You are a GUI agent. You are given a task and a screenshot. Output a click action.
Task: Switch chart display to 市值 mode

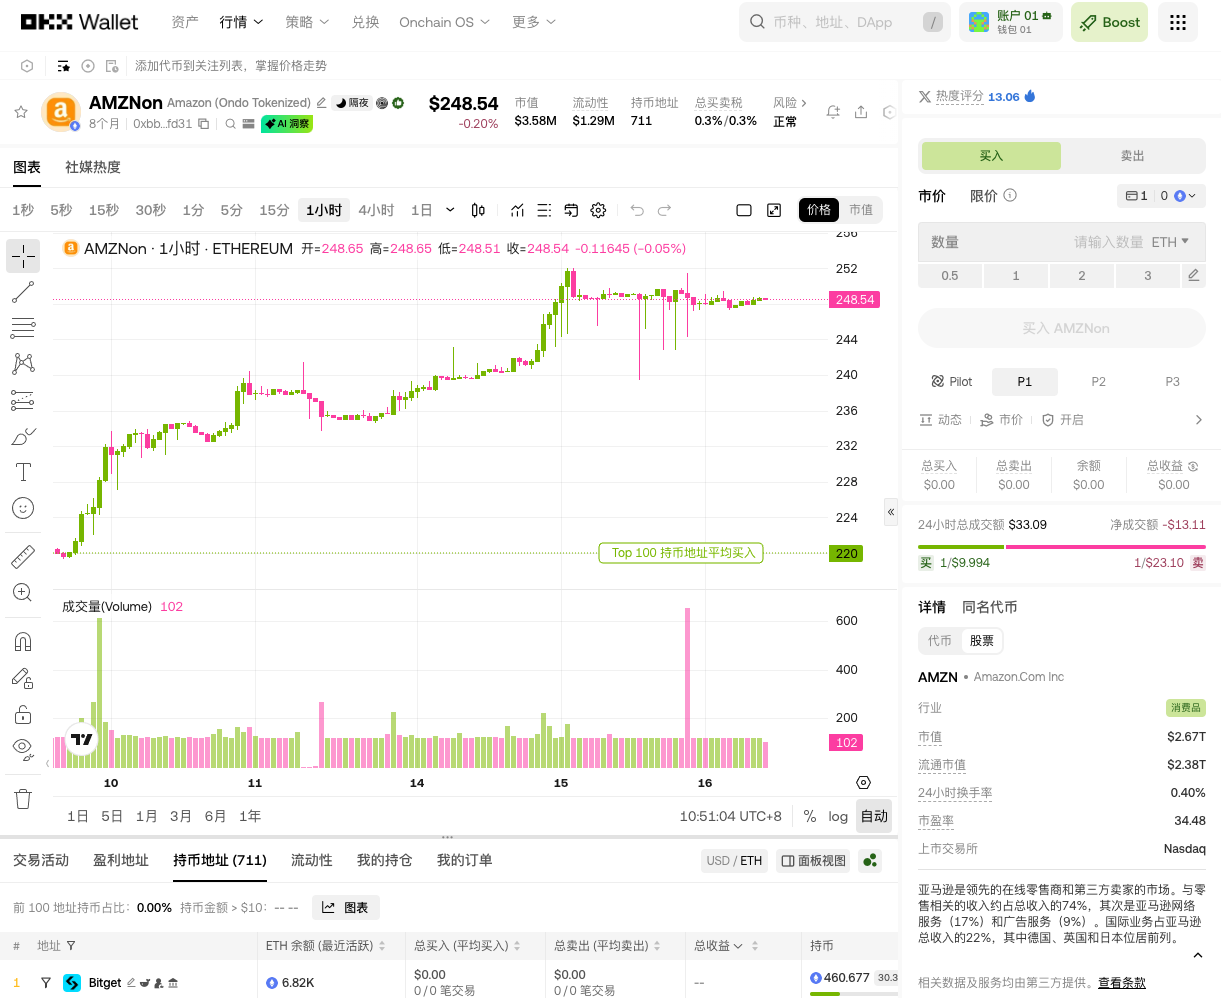(860, 210)
